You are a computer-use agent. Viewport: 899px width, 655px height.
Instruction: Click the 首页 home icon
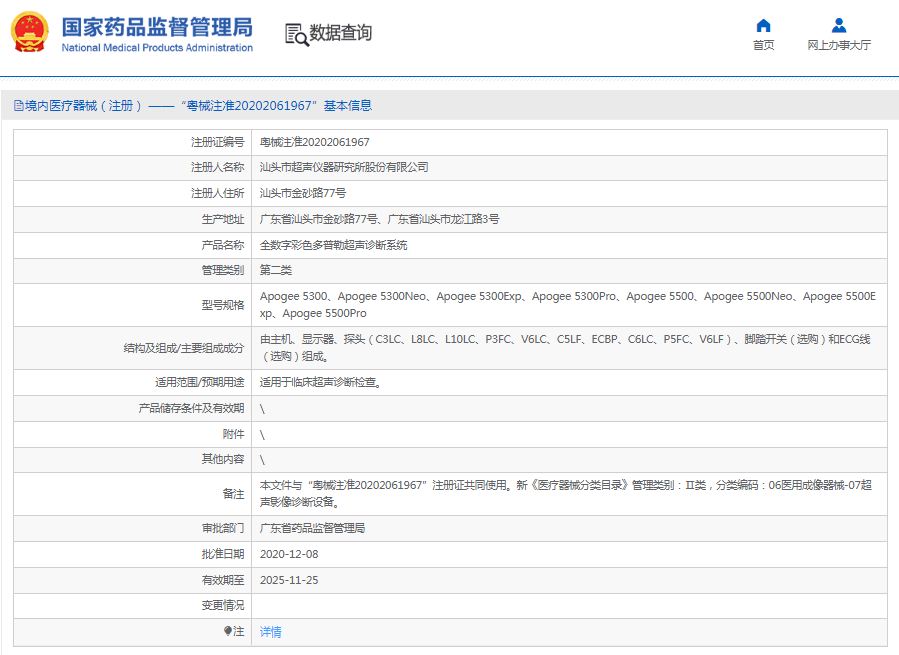point(763,26)
